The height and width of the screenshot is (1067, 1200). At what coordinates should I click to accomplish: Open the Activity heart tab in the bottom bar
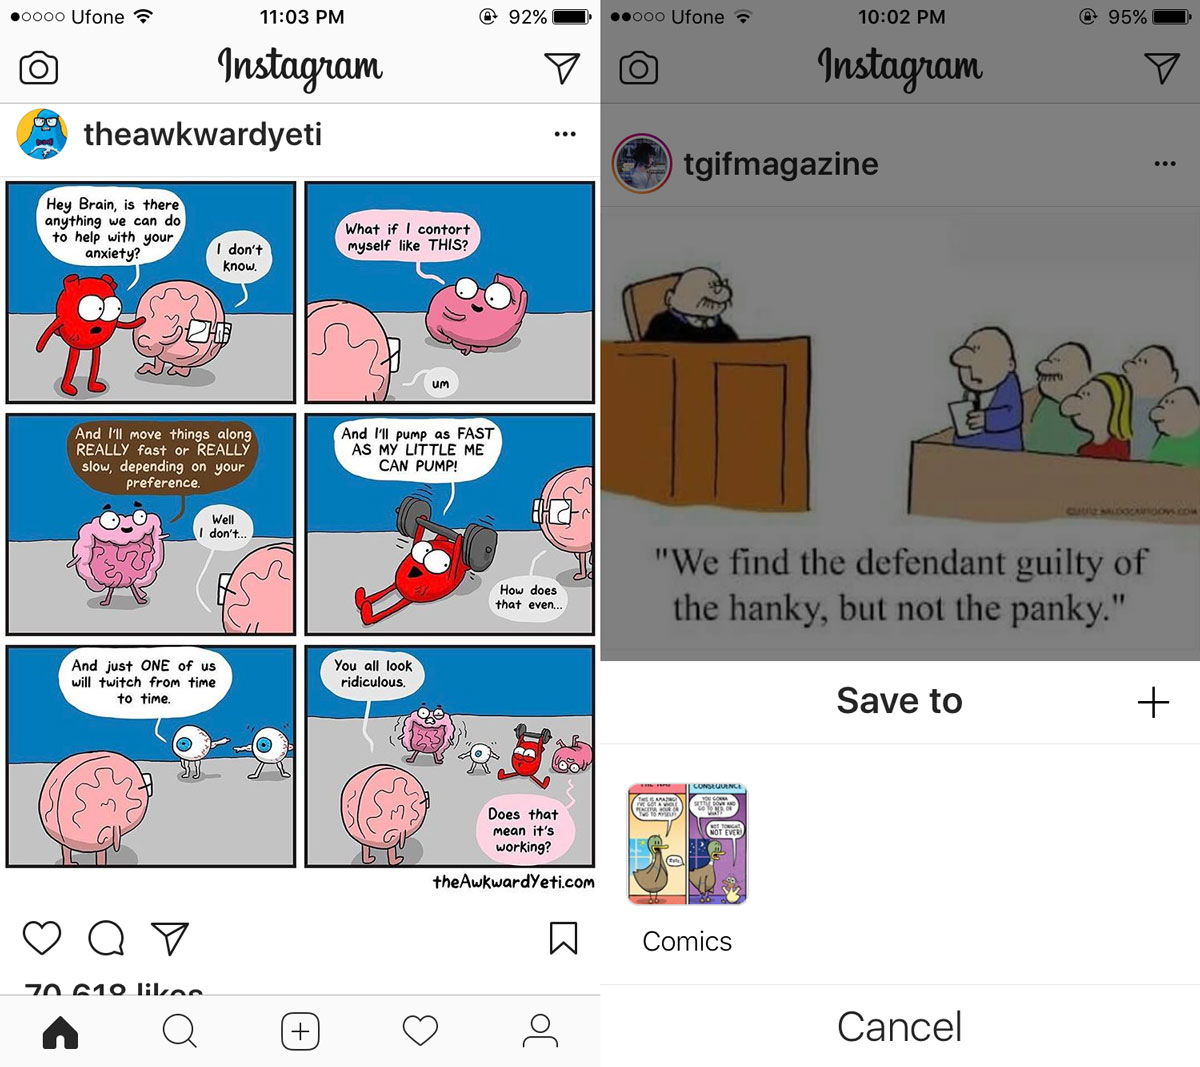tap(420, 1031)
